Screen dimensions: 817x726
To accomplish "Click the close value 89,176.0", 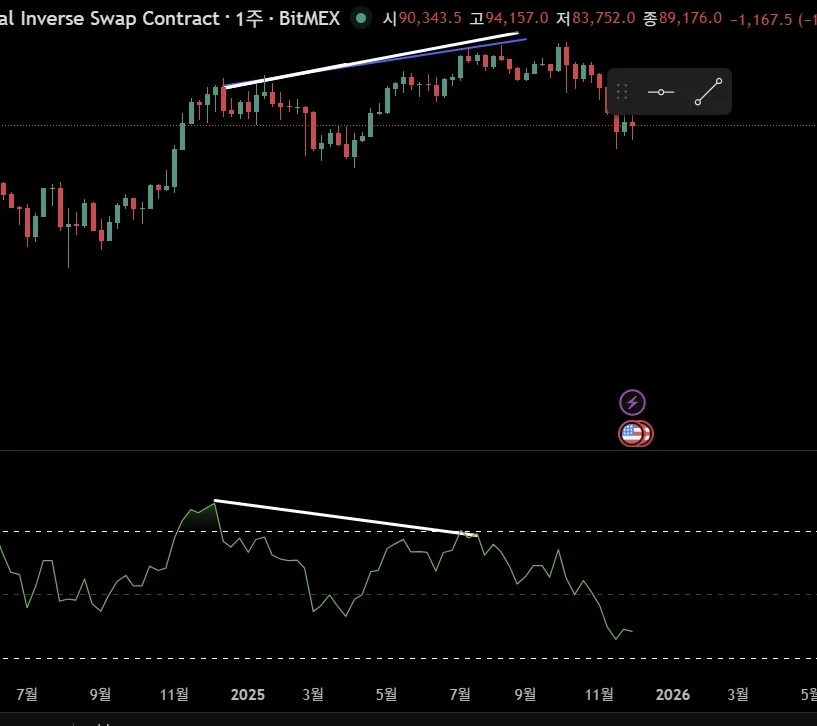I will pos(690,18).
